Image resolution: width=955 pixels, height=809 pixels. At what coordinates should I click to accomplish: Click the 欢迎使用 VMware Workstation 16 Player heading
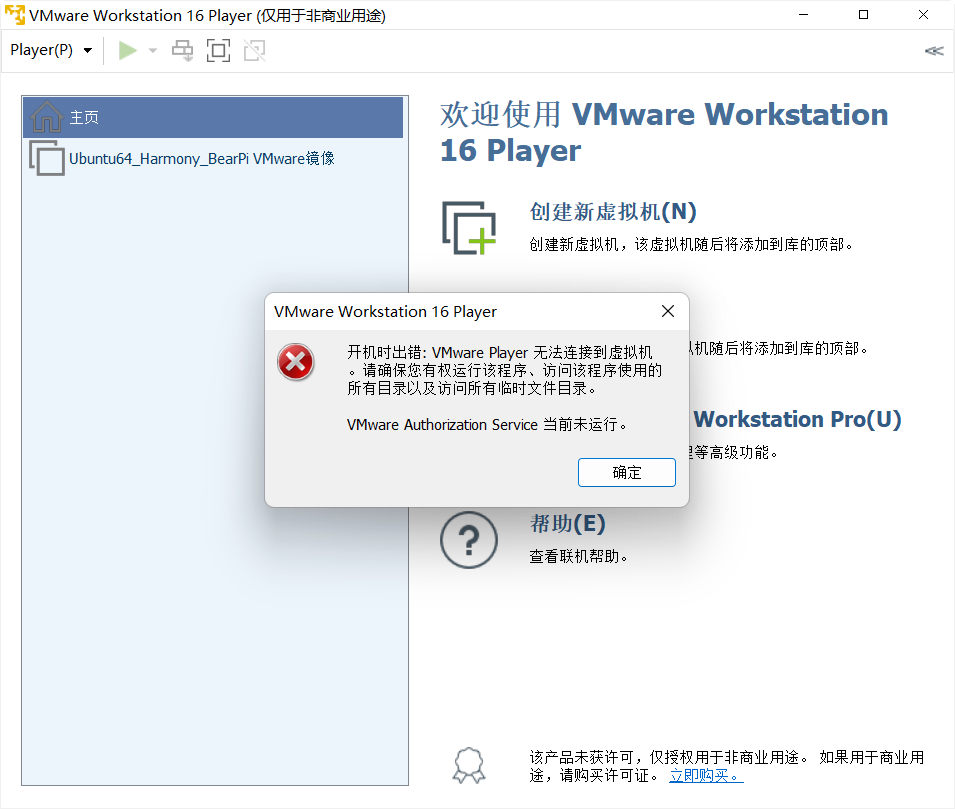point(664,132)
